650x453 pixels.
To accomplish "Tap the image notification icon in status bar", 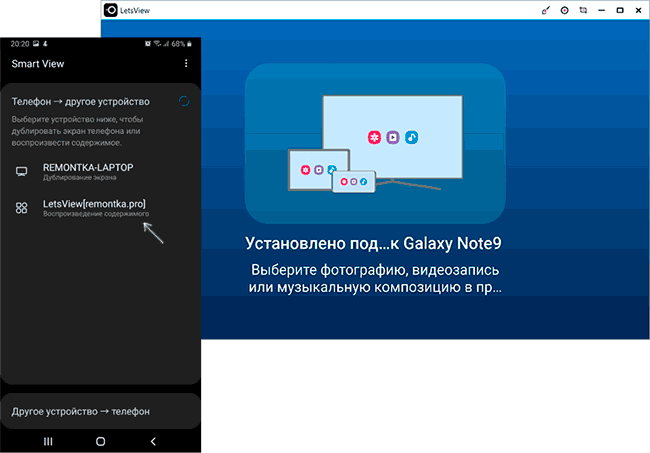I will pos(36,44).
